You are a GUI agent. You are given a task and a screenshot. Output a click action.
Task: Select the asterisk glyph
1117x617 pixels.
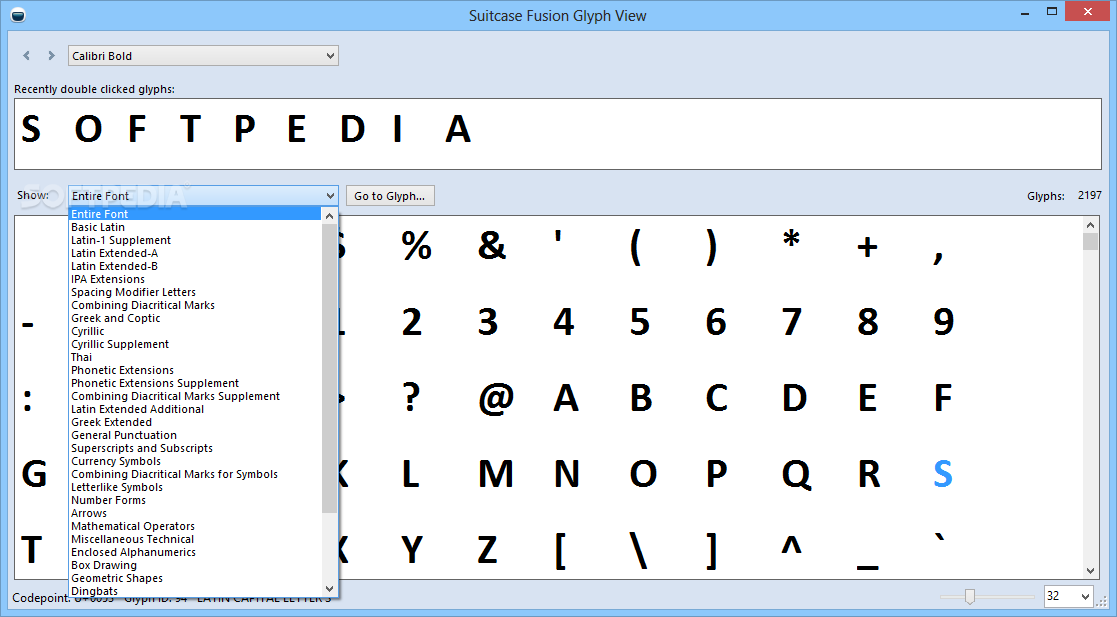point(791,239)
